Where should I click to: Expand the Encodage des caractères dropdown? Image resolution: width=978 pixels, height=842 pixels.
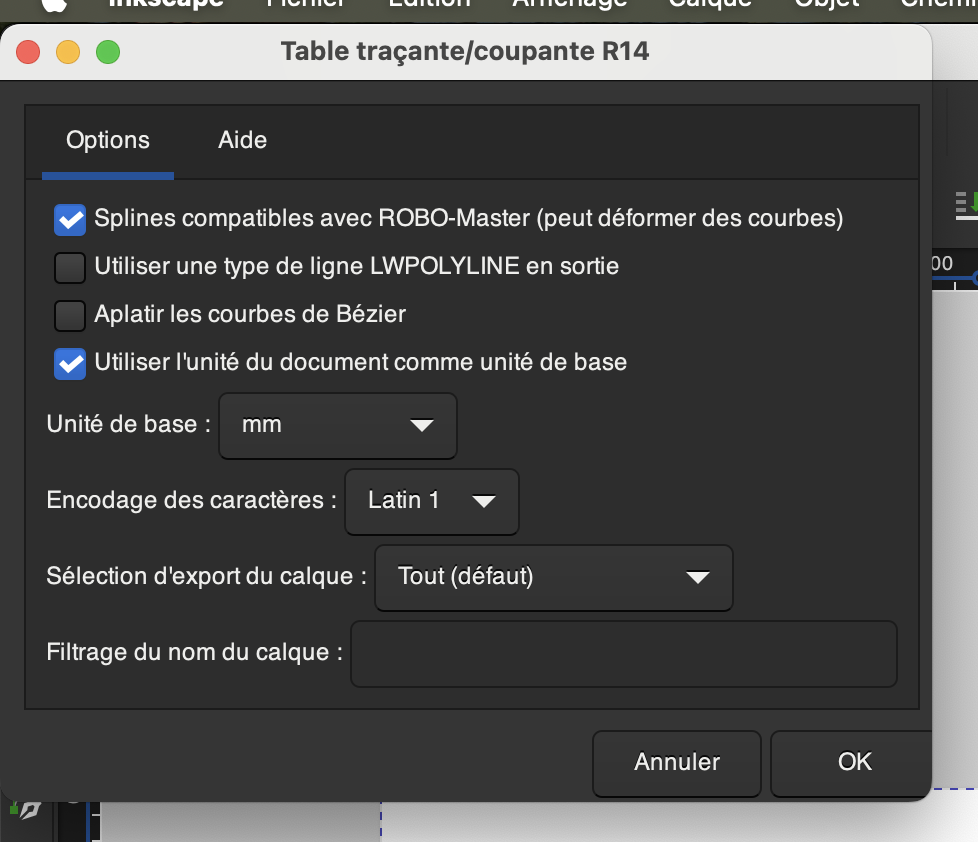(x=431, y=501)
